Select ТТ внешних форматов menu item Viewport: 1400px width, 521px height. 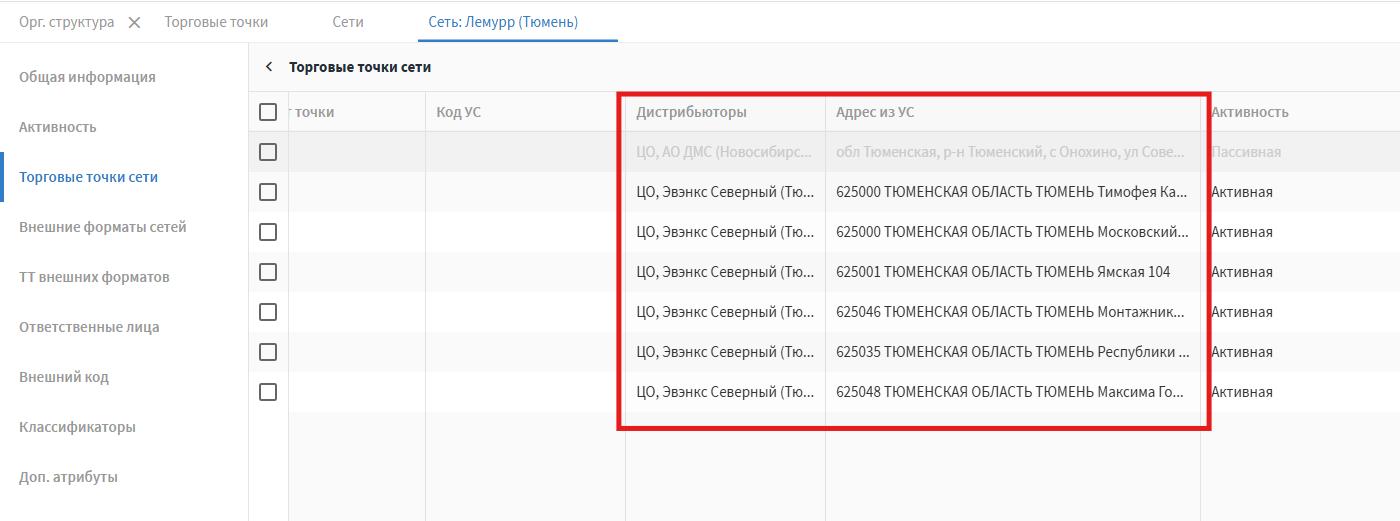point(94,277)
